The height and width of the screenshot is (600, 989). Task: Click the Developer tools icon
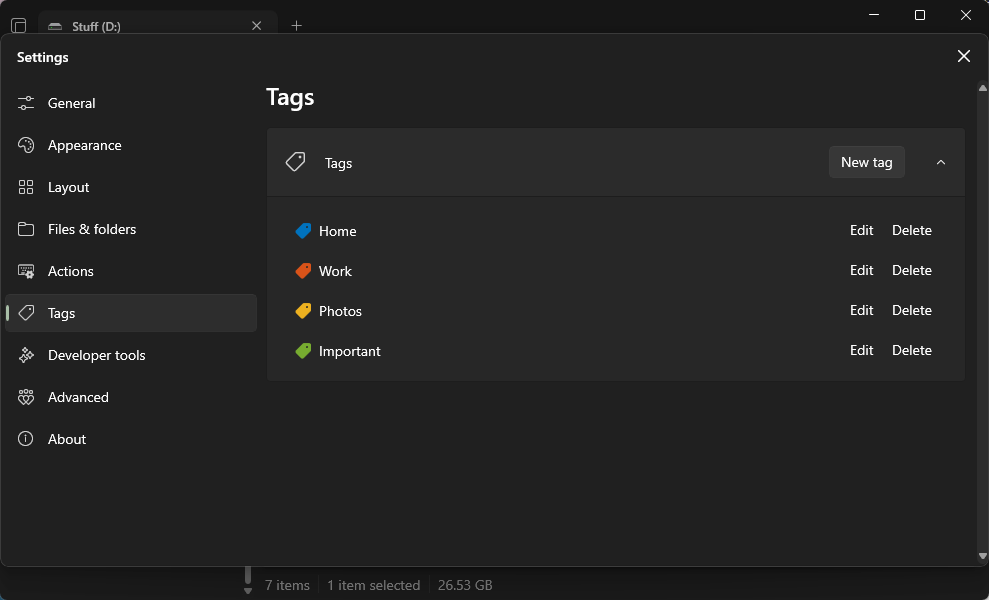[27, 355]
